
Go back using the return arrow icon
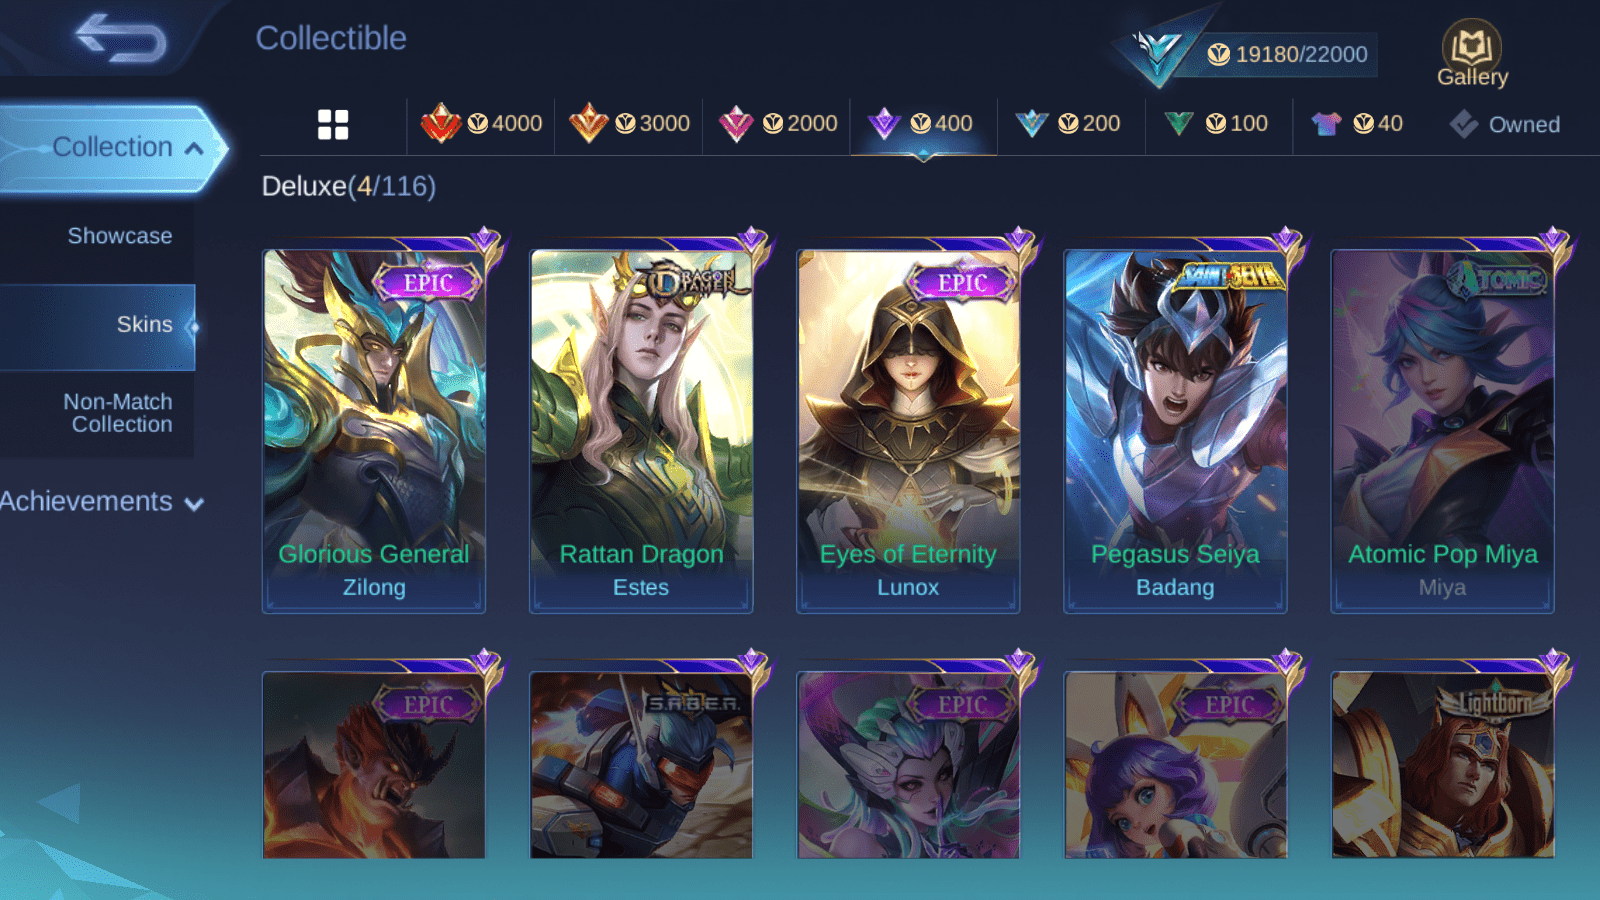[x=121, y=39]
